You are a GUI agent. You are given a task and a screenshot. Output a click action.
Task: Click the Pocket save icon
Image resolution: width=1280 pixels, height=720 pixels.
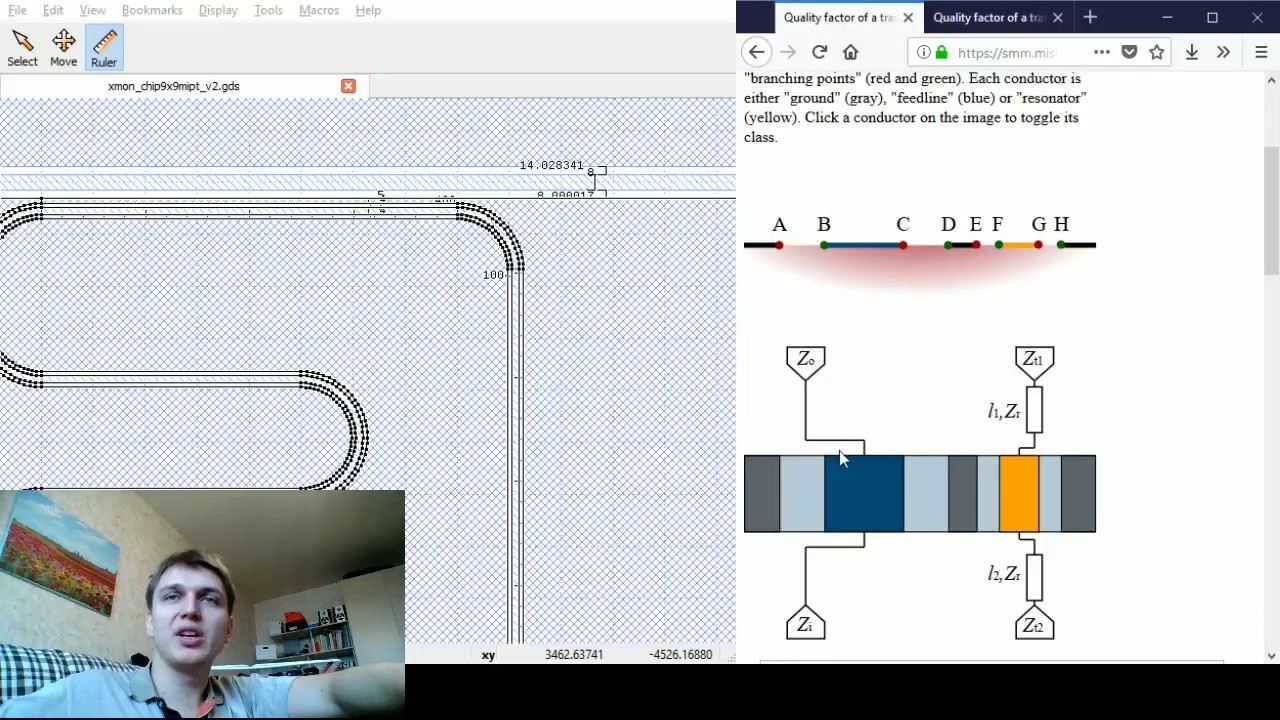[1129, 52]
